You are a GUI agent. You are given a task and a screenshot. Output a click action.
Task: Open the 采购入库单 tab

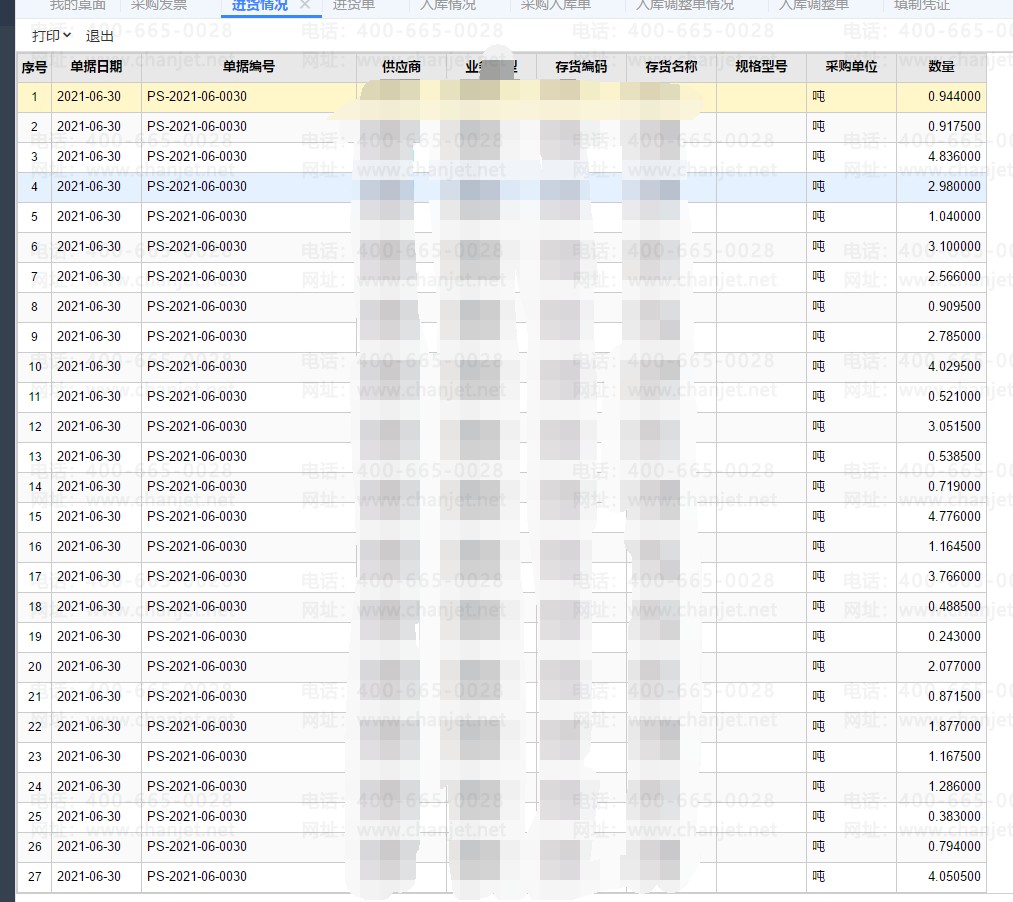556,5
